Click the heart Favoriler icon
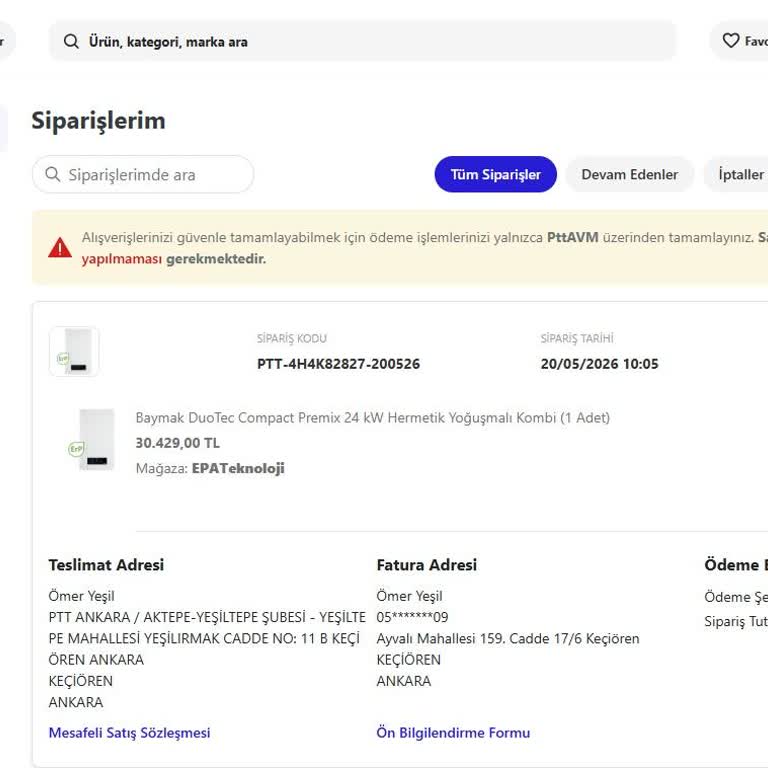The height and width of the screenshot is (768, 768). [731, 41]
